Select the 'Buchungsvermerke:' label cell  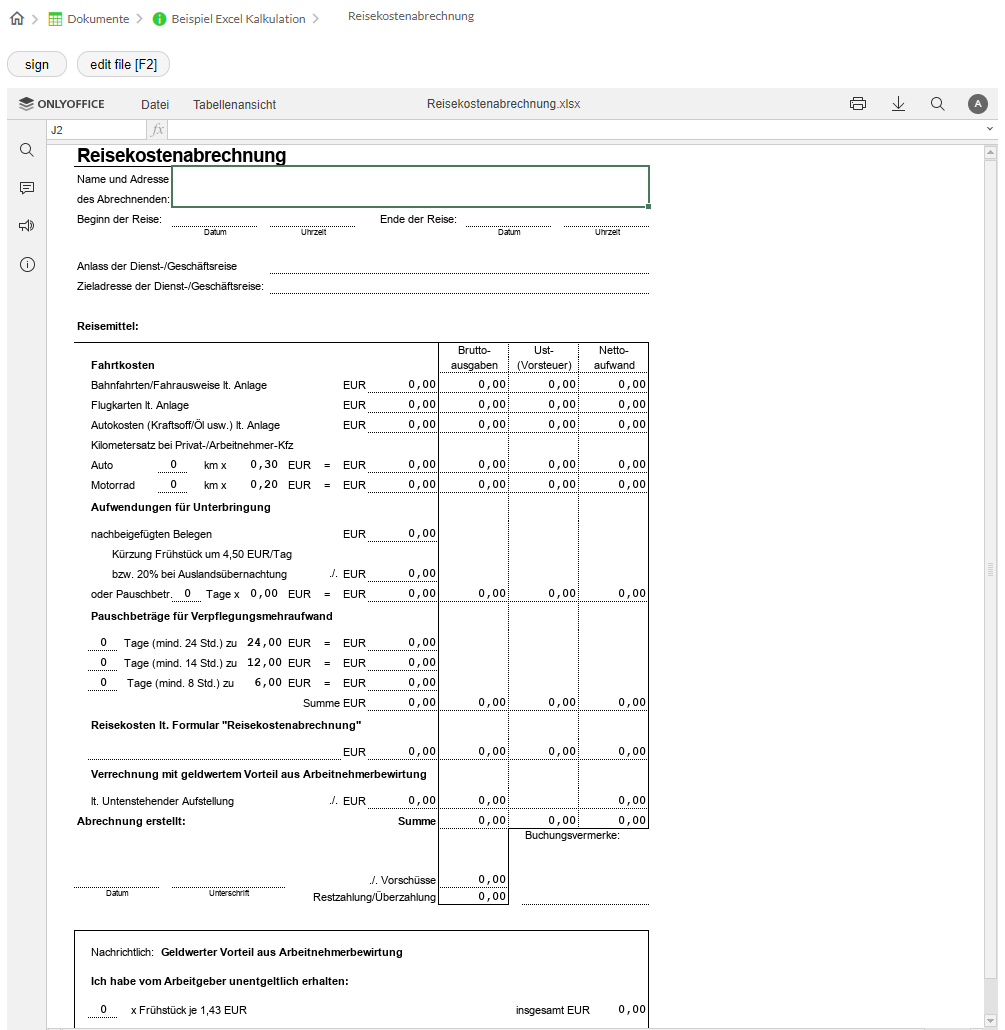[572, 836]
